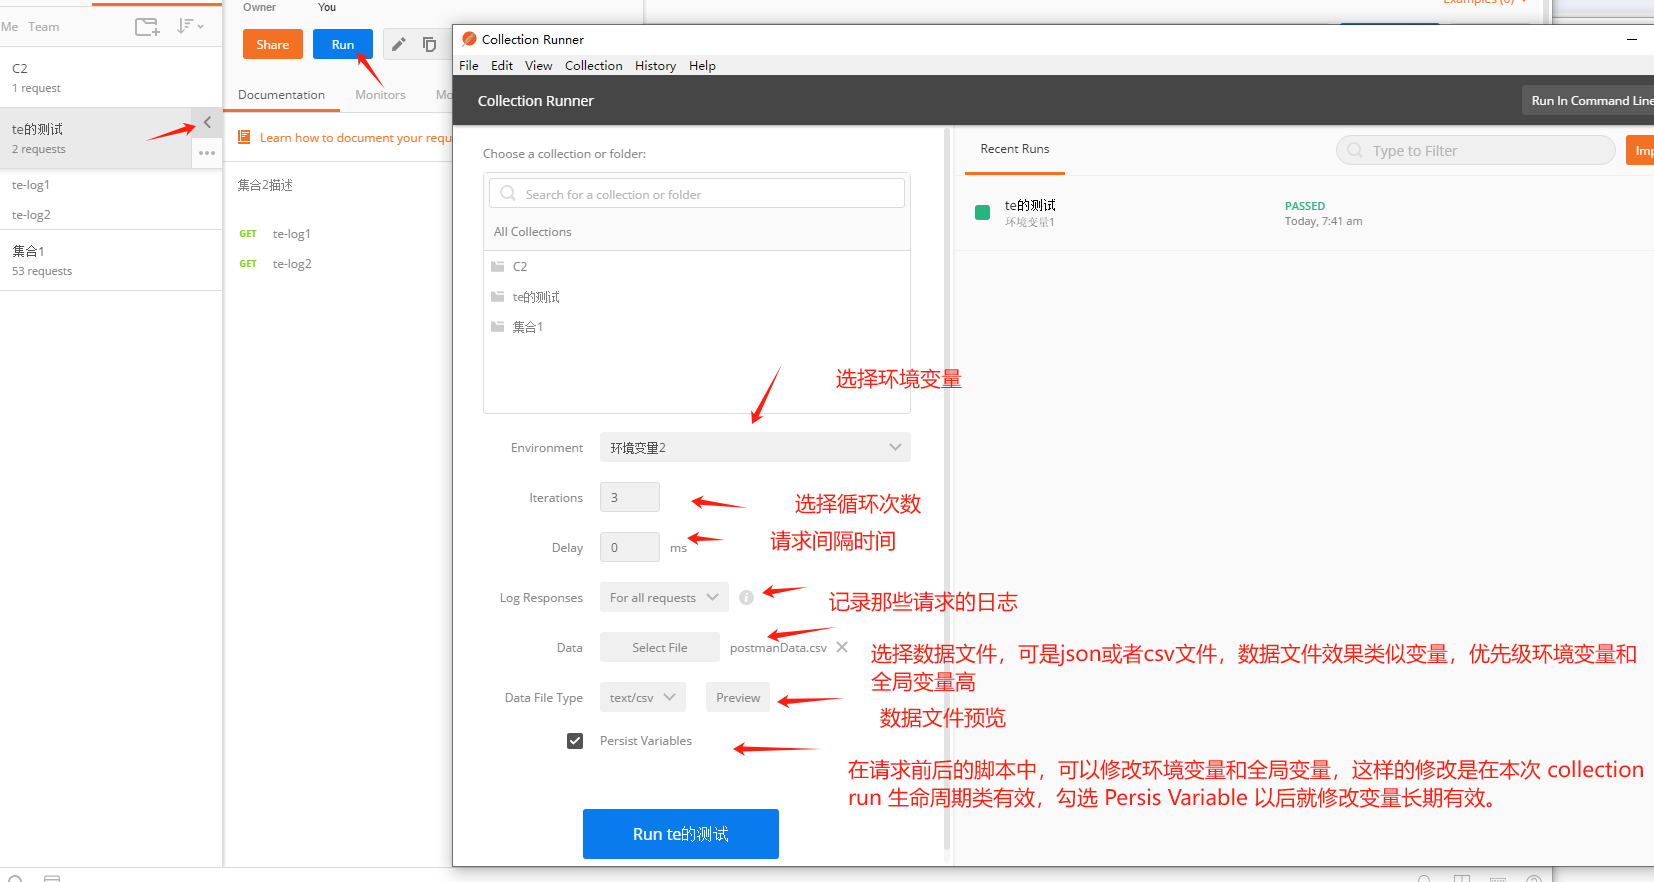Viewport: 1654px width, 882px height.
Task: Select the te的测试 collection in sidebar
Action: (96, 138)
